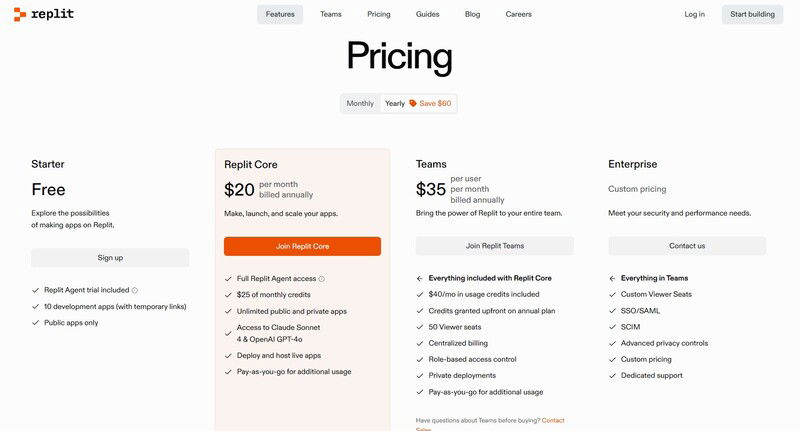Screen dimensions: 800x431
Task: Go to the Pricing navigation item
Action: pyautogui.click(x=379, y=14)
